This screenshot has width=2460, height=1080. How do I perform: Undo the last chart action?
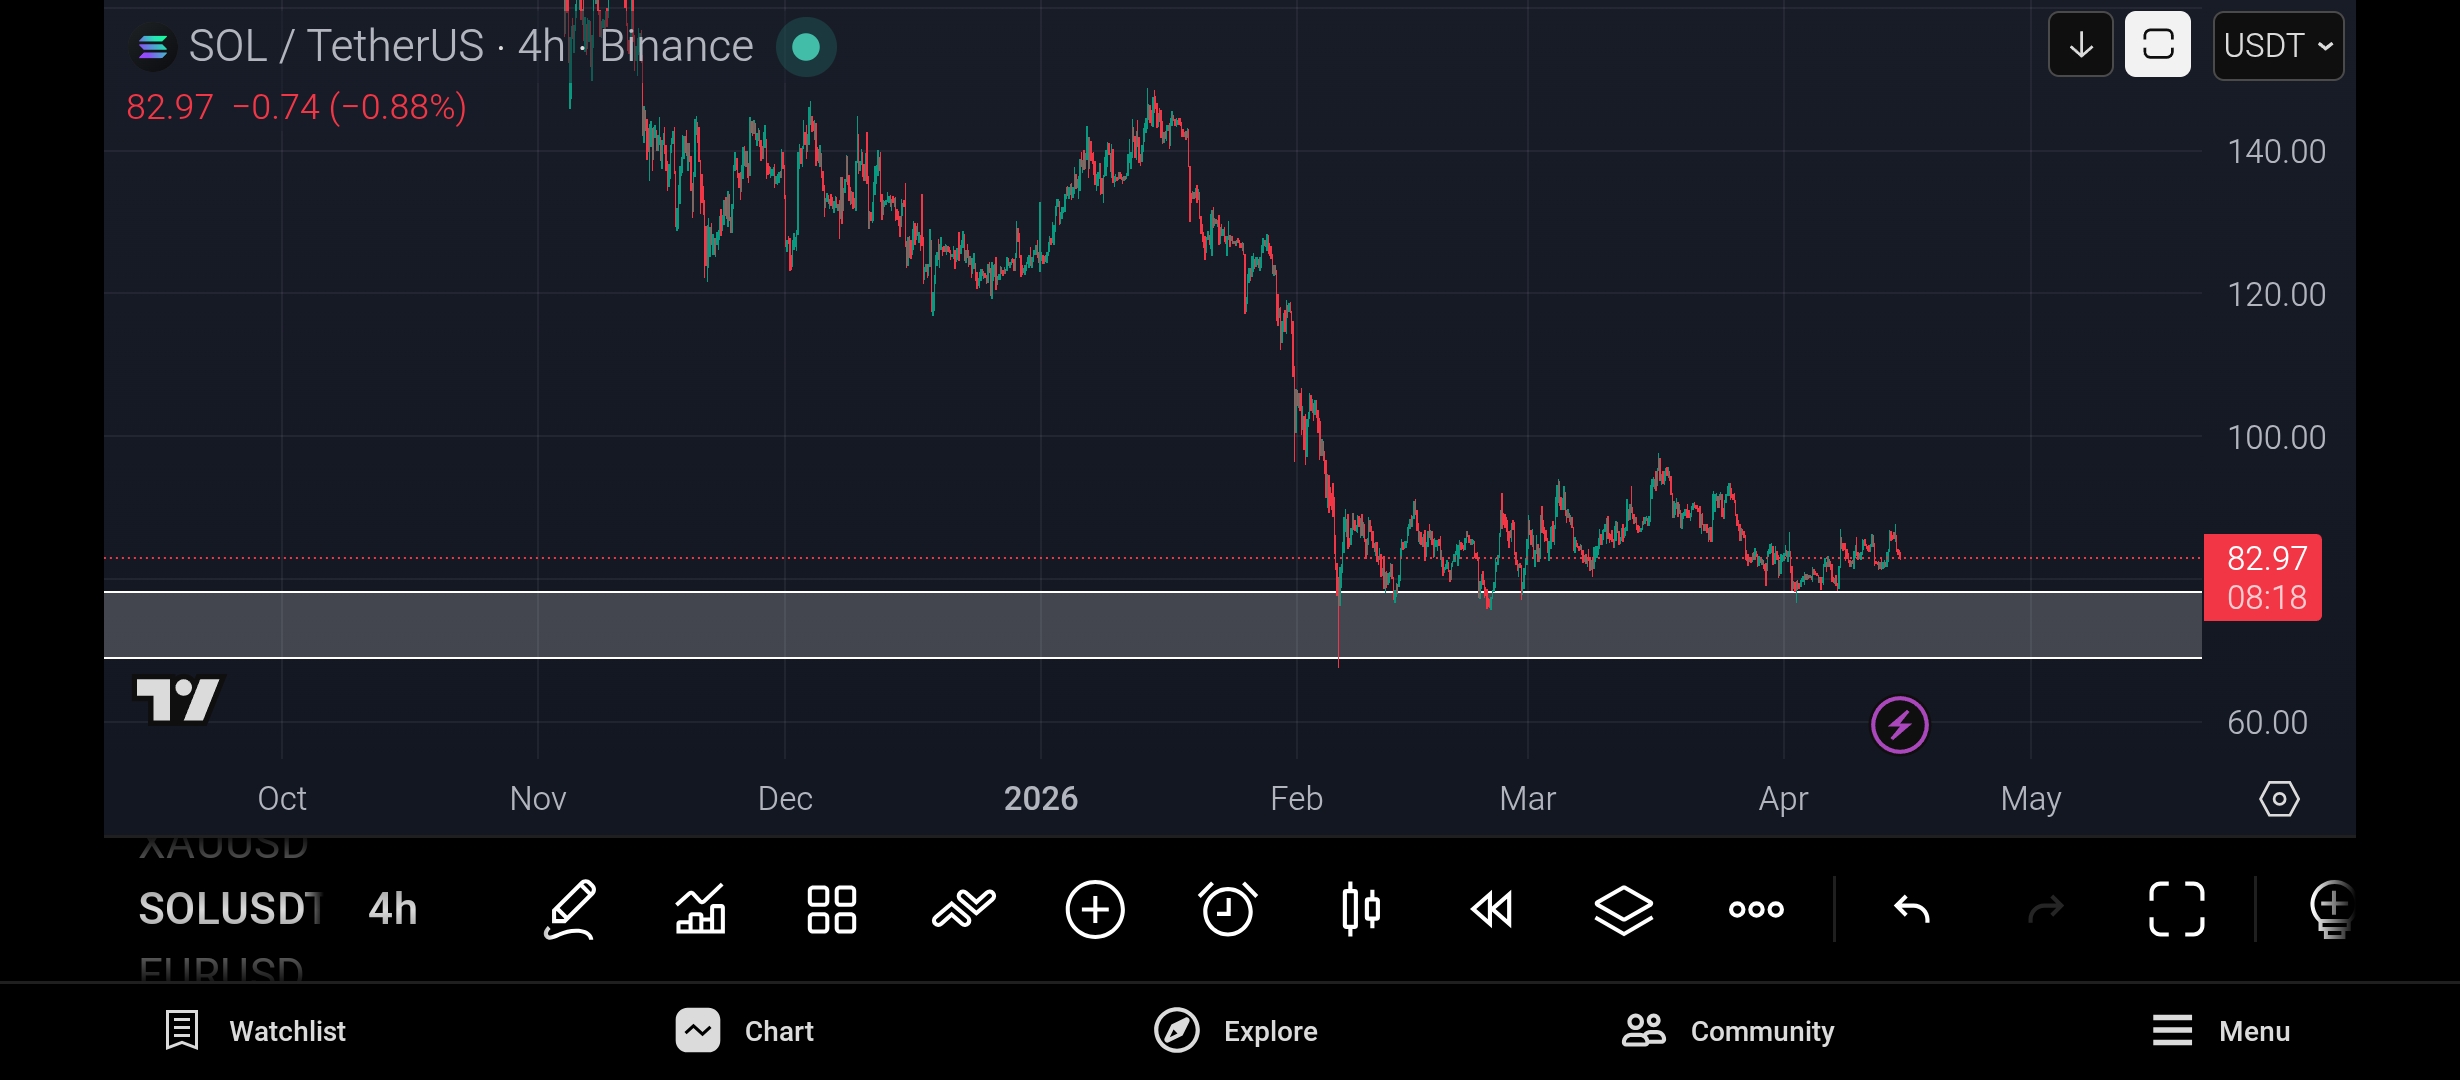pos(1912,910)
